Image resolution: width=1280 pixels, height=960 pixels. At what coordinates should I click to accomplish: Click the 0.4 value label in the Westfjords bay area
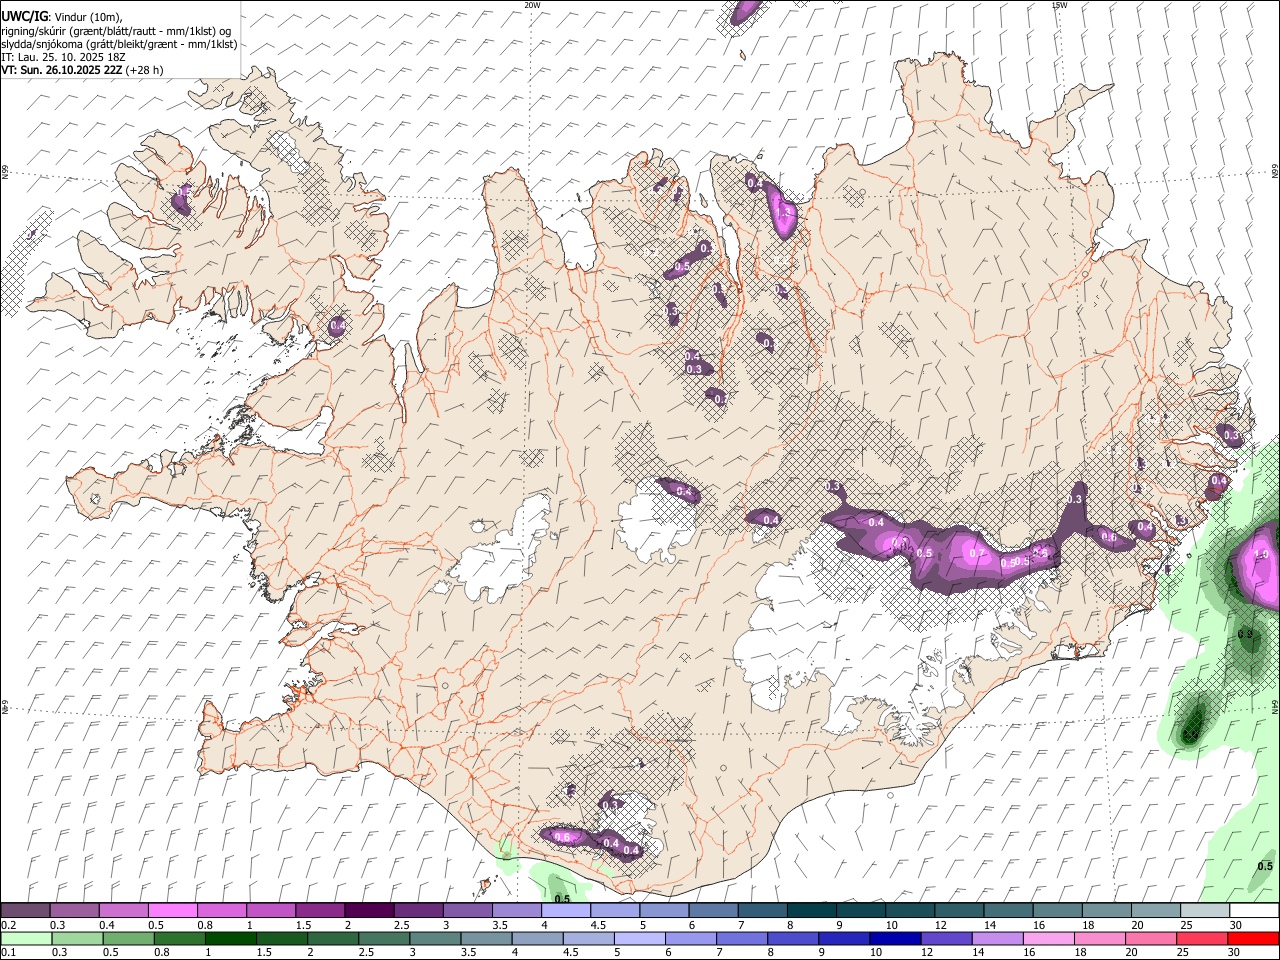point(337,325)
